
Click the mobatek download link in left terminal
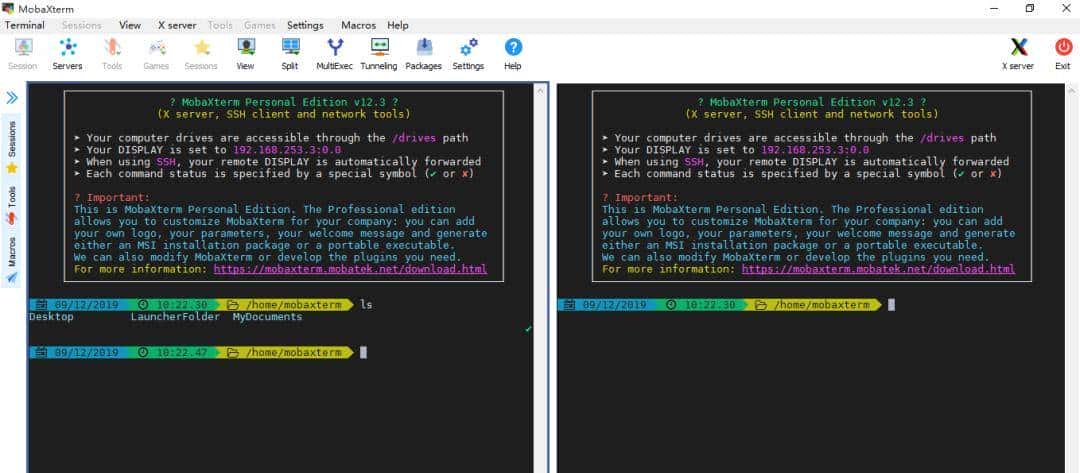click(x=350, y=269)
